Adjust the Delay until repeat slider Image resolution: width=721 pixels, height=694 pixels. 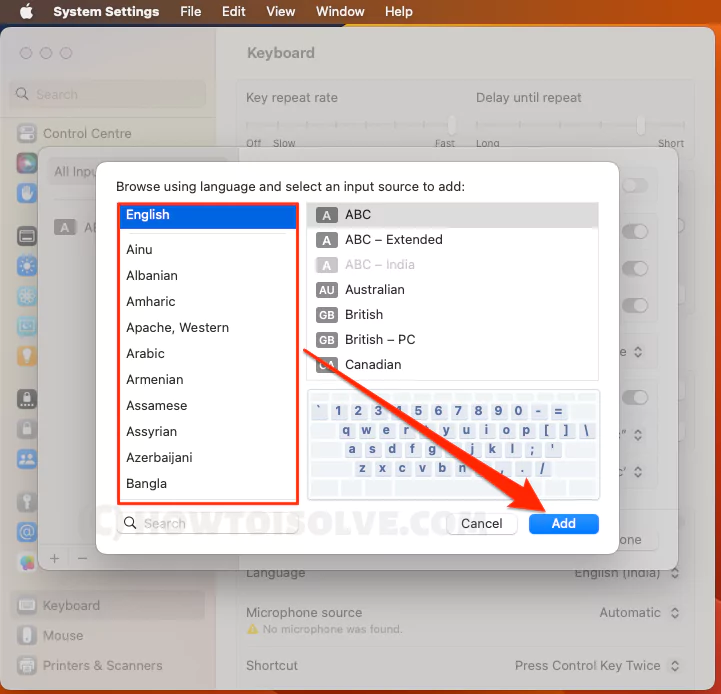click(641, 124)
